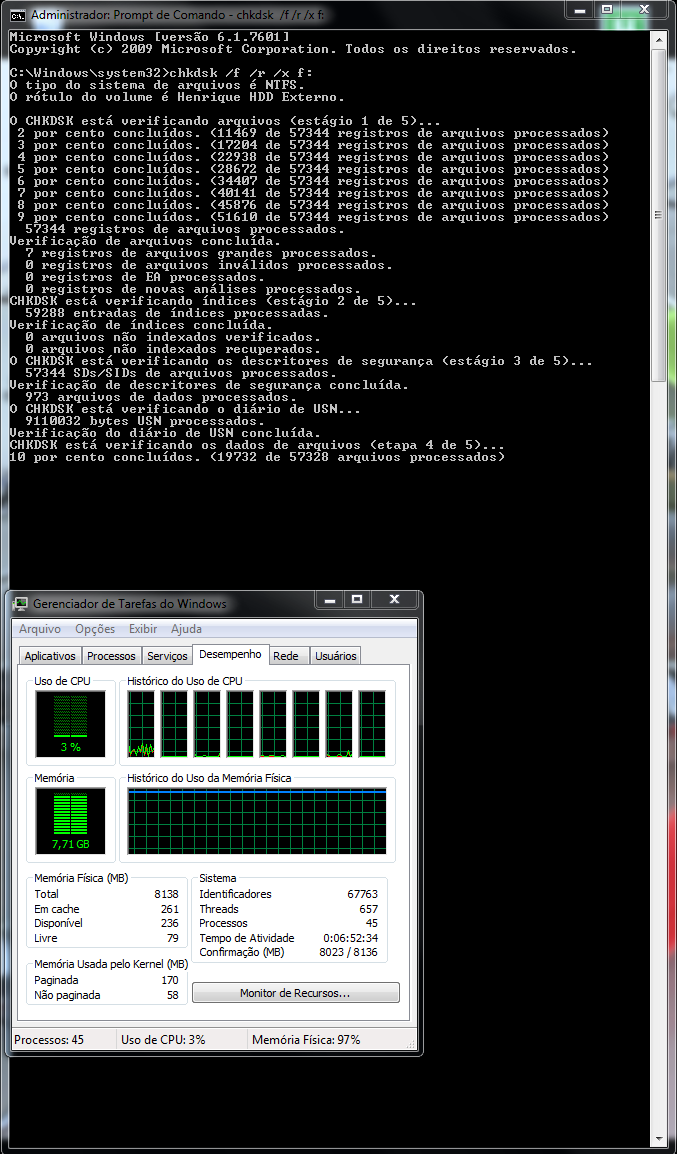Click the Command Prompt title bar icon
Screen dimensions: 677x1154
point(17,14)
